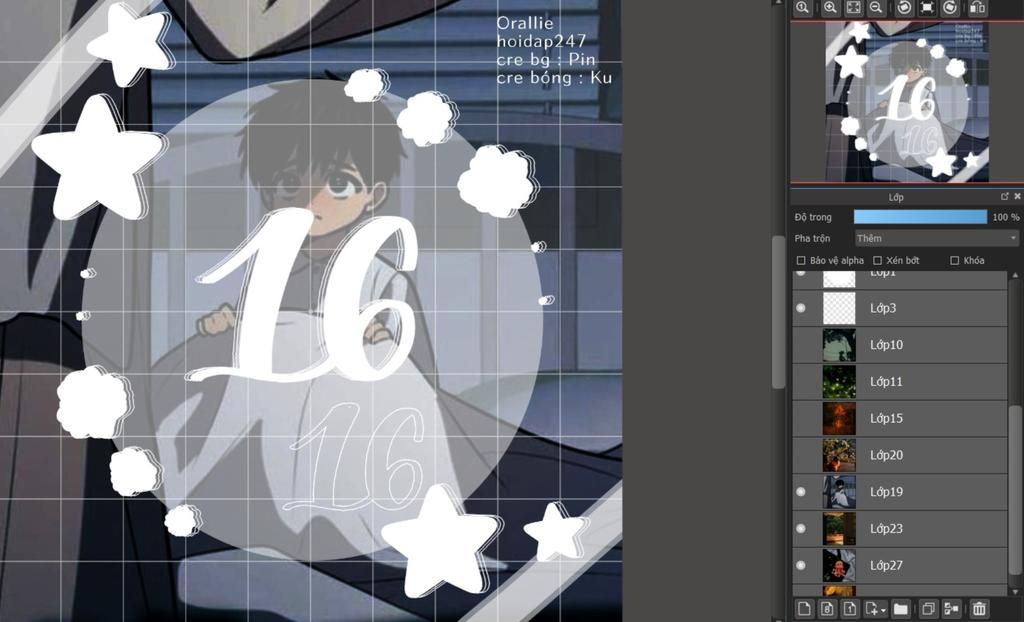Close the Lớp layer panel

1017,197
